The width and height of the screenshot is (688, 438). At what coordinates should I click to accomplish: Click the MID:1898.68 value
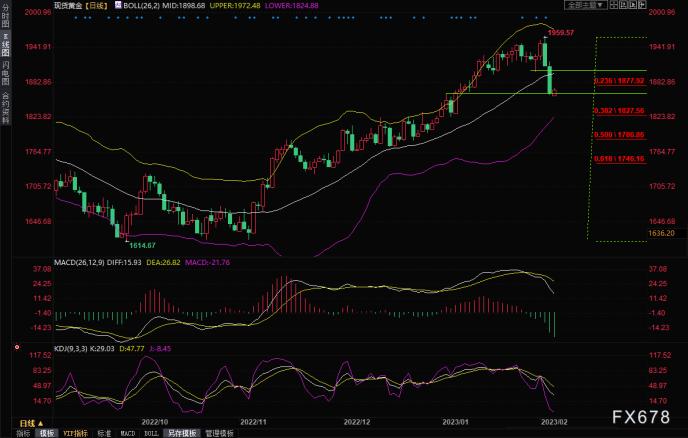183,6
